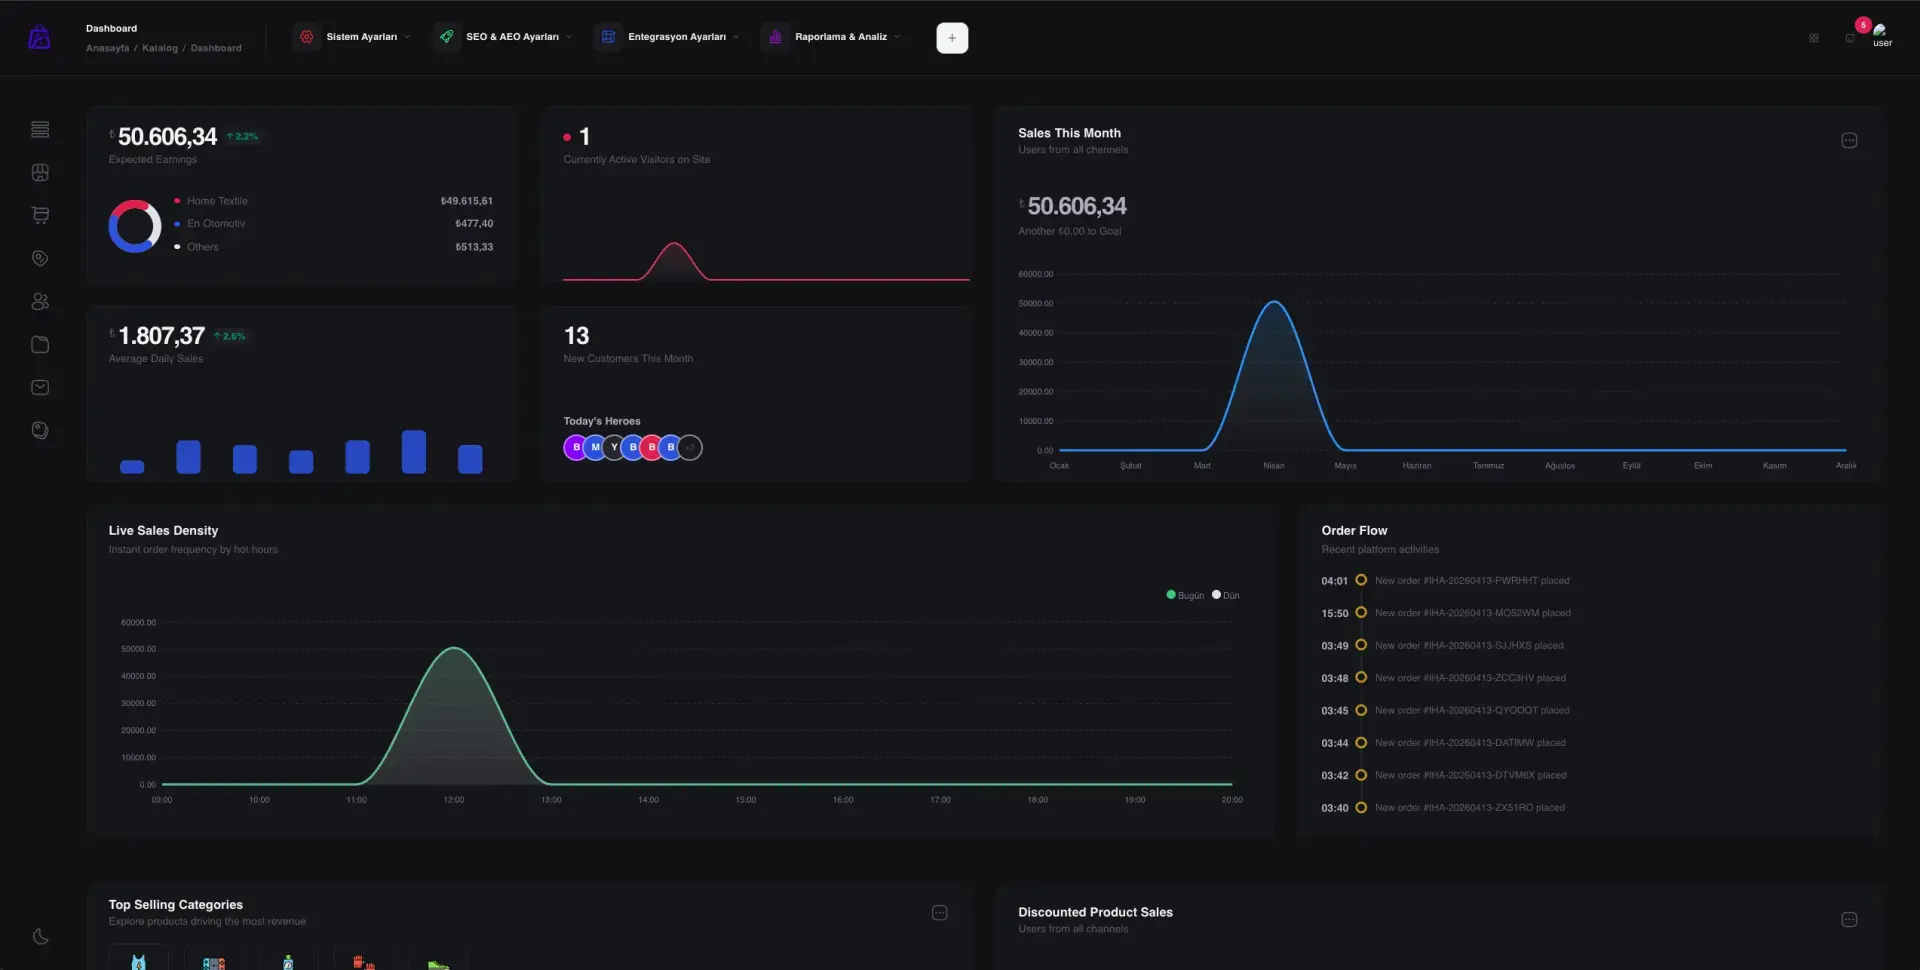
Task: Open order #IHA-20260413-MQS2WM entry
Action: pos(1473,613)
